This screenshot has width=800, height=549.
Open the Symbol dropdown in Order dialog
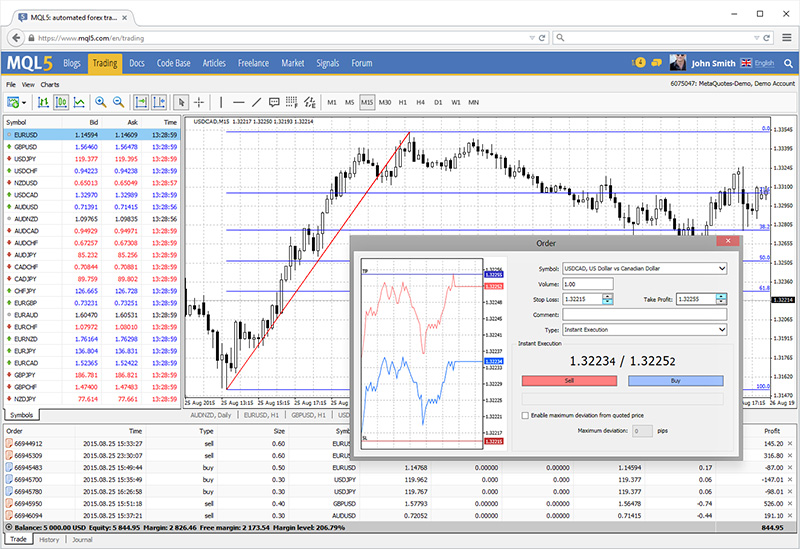click(720, 268)
